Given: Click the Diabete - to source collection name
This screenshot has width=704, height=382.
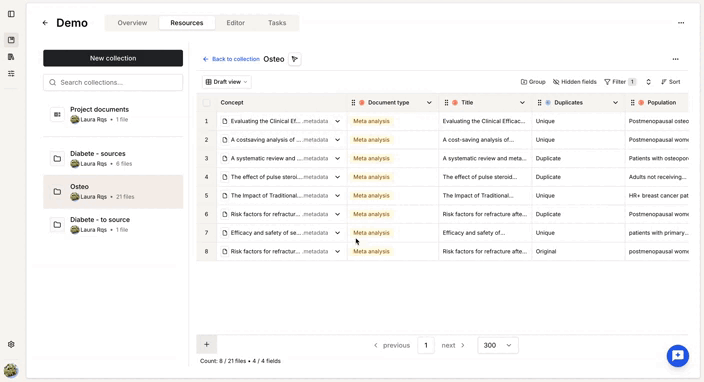Looking at the screenshot, I should pyautogui.click(x=100, y=220).
